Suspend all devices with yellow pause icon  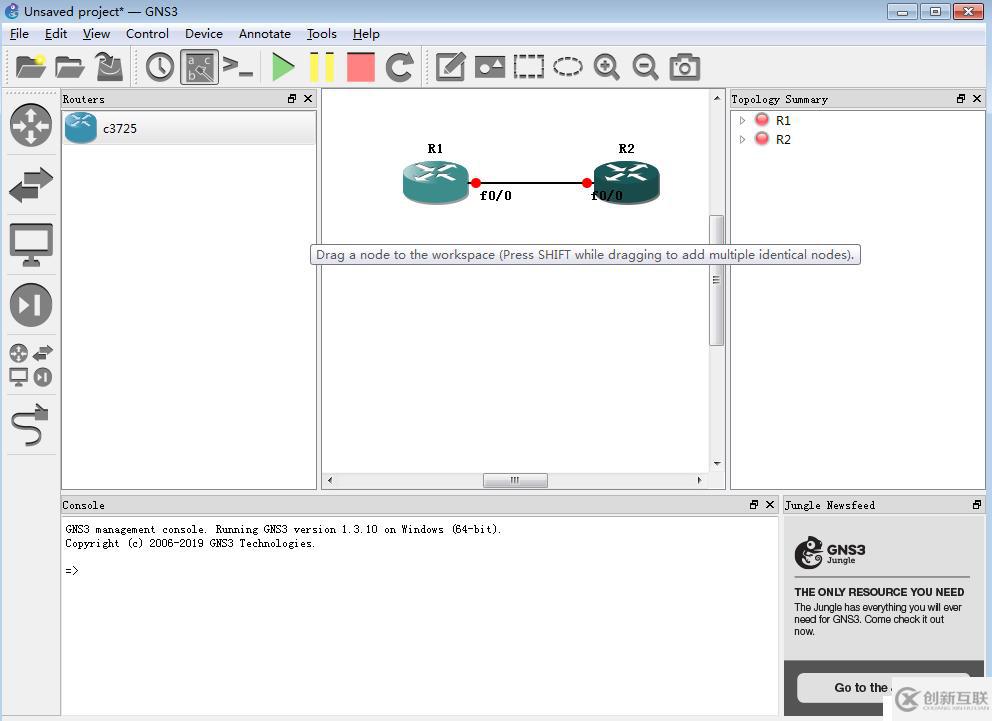point(322,67)
